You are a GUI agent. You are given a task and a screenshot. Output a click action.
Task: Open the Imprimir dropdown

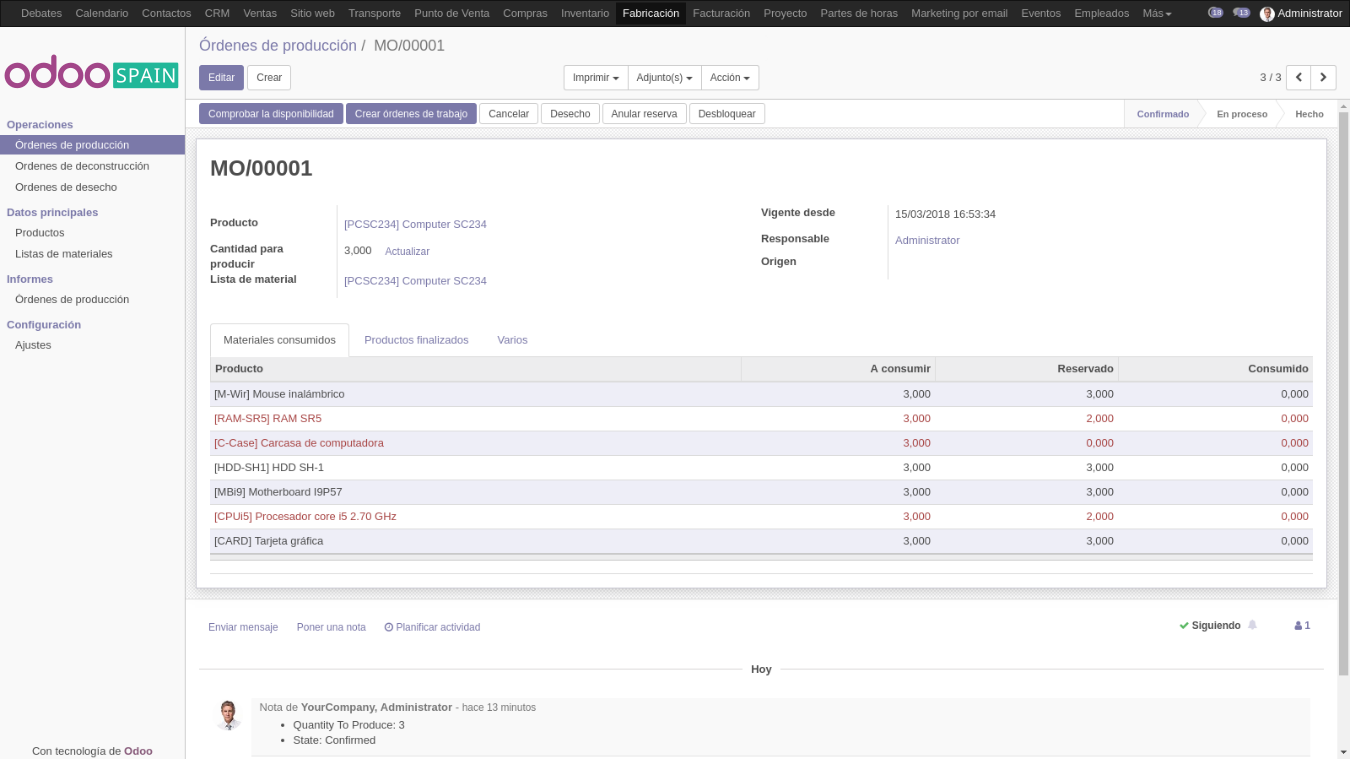tap(594, 77)
